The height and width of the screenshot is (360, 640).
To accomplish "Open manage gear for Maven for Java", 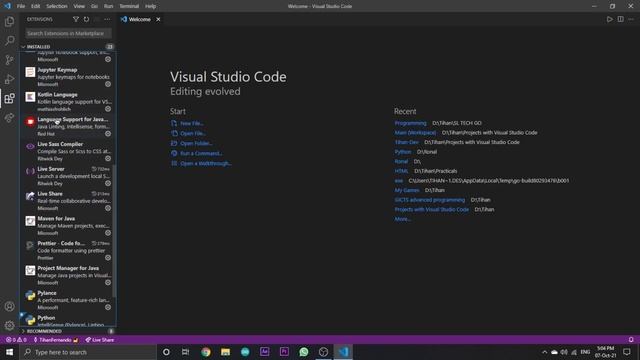I will pos(108,233).
